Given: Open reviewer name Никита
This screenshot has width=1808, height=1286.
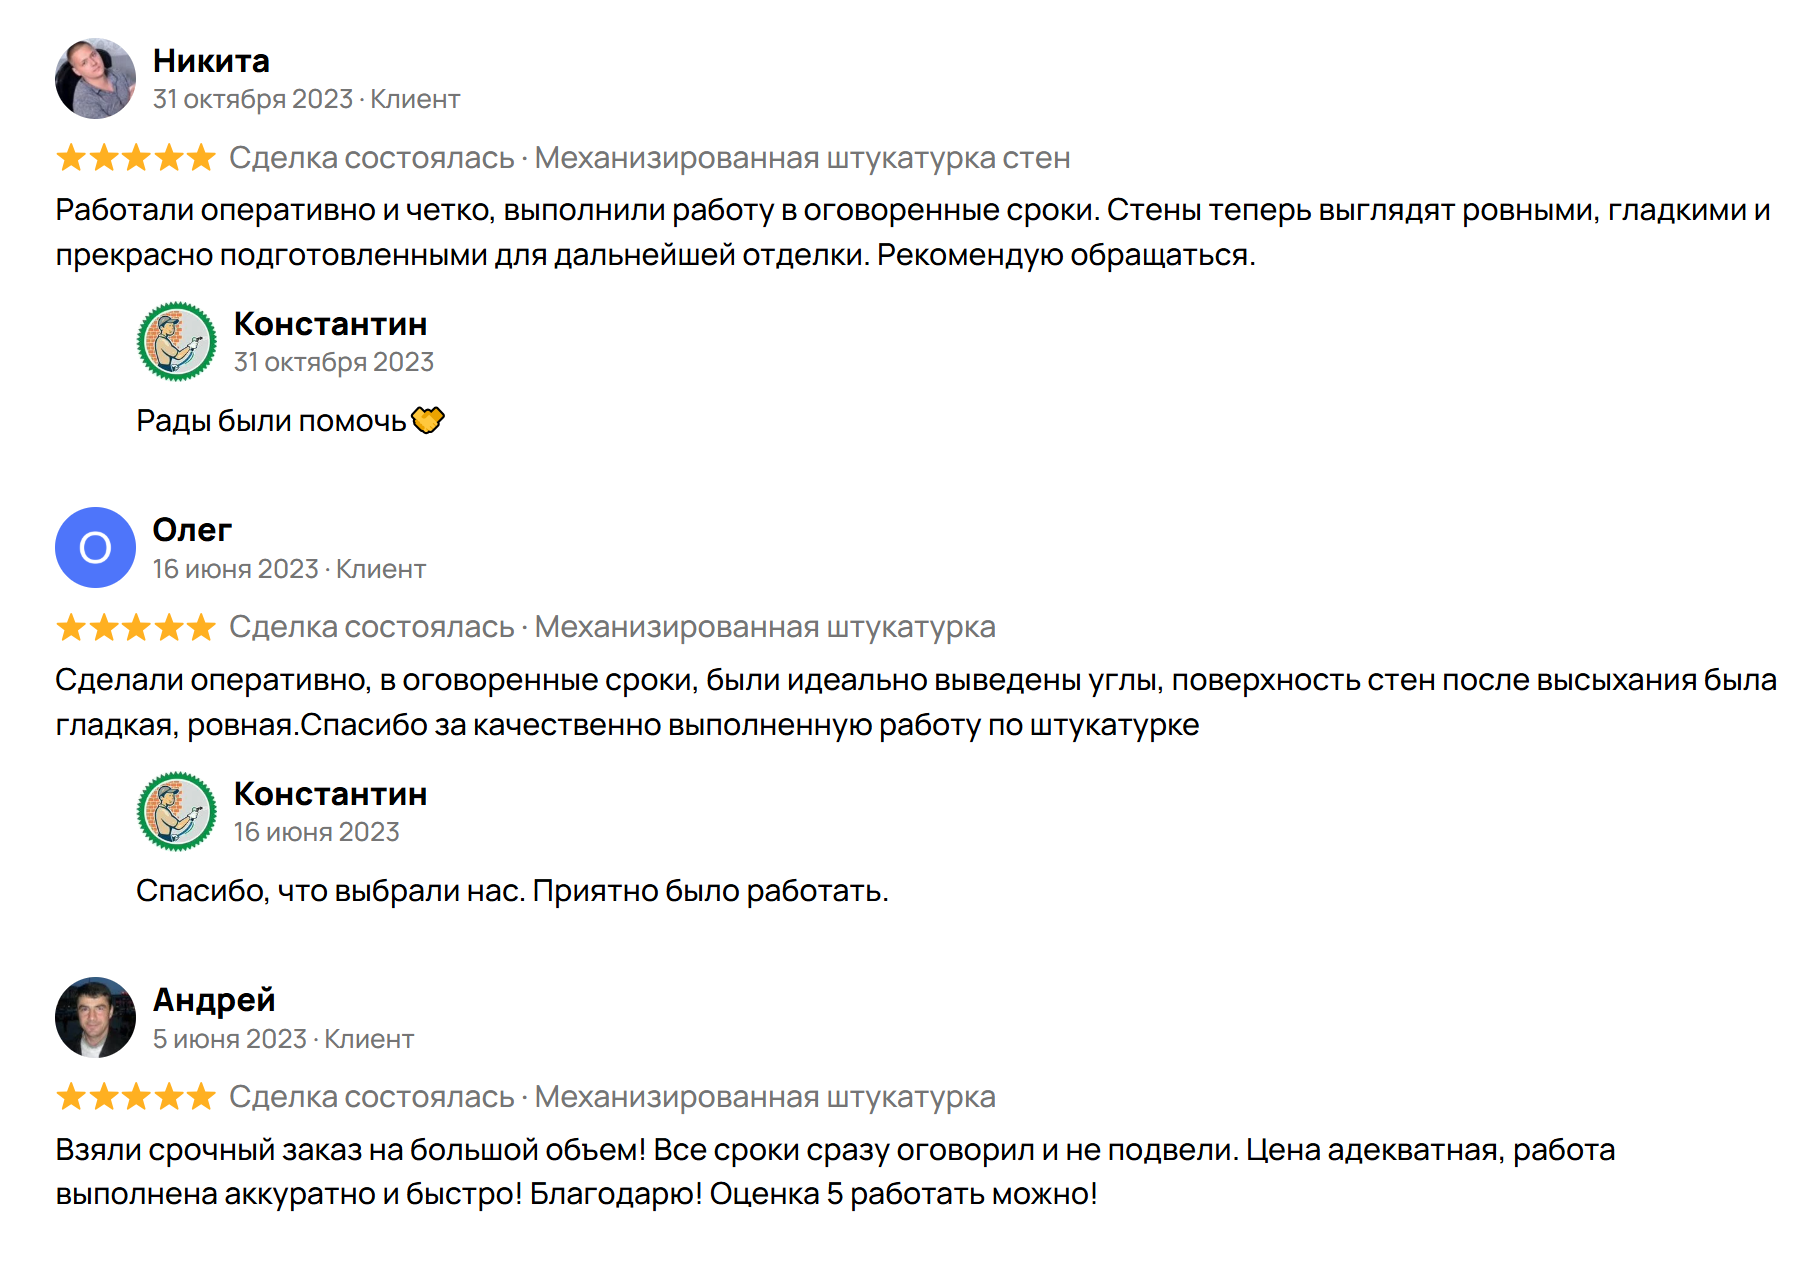Looking at the screenshot, I should click(211, 61).
